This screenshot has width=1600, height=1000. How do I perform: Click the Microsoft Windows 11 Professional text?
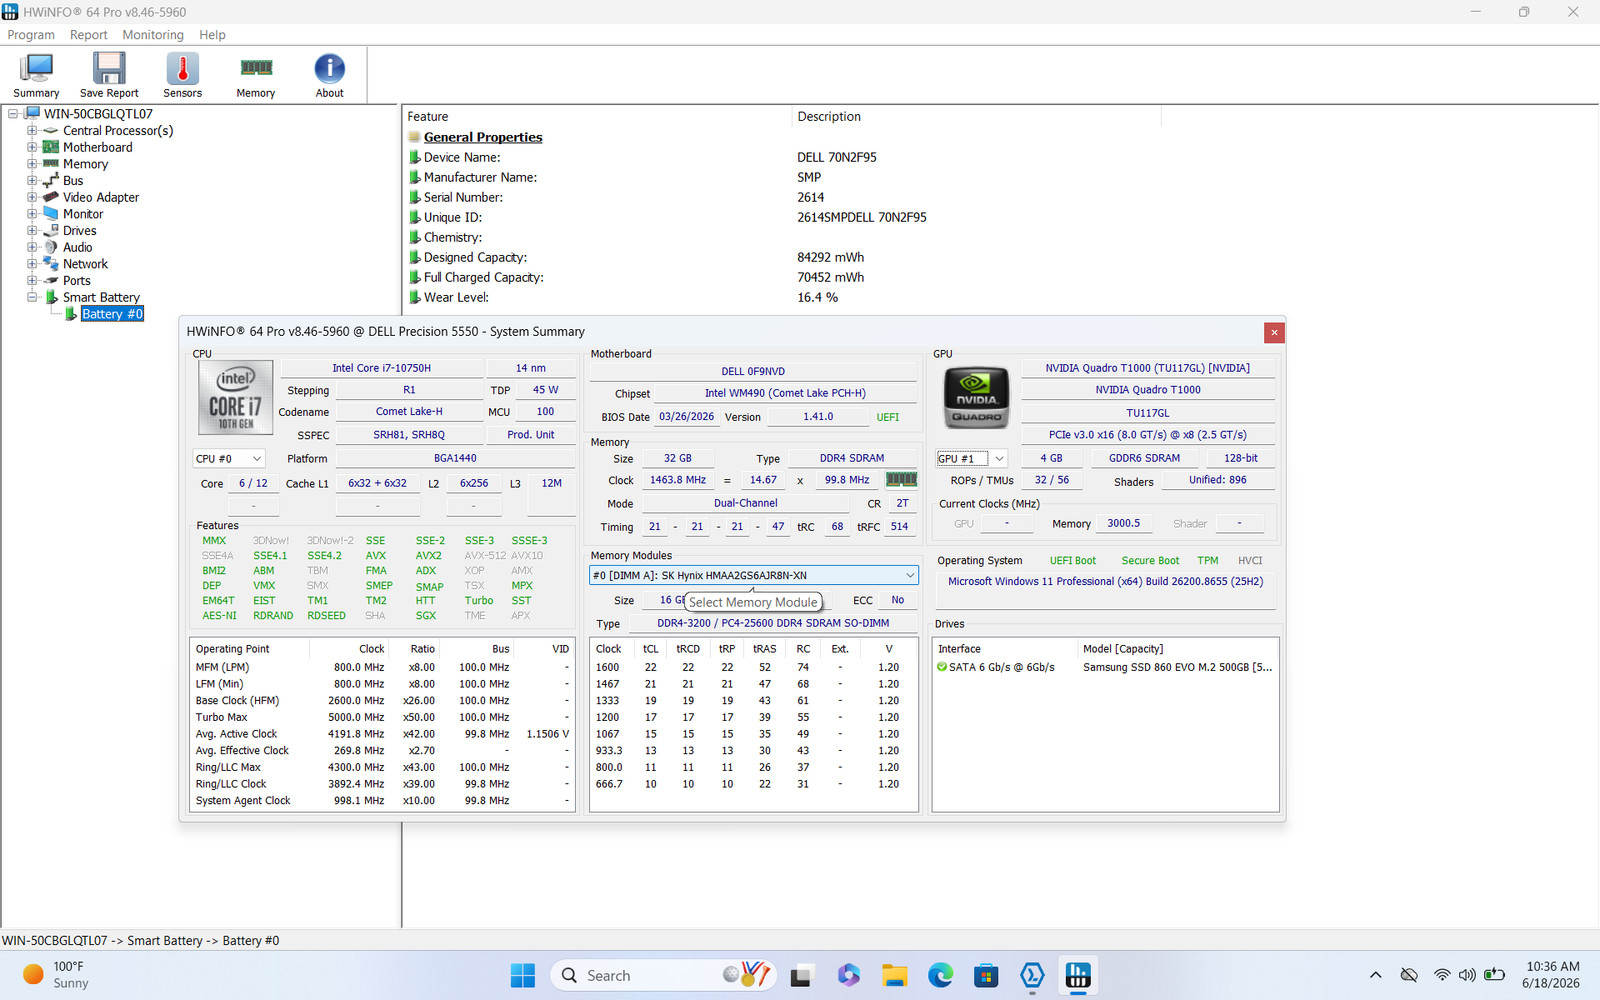1105,581
